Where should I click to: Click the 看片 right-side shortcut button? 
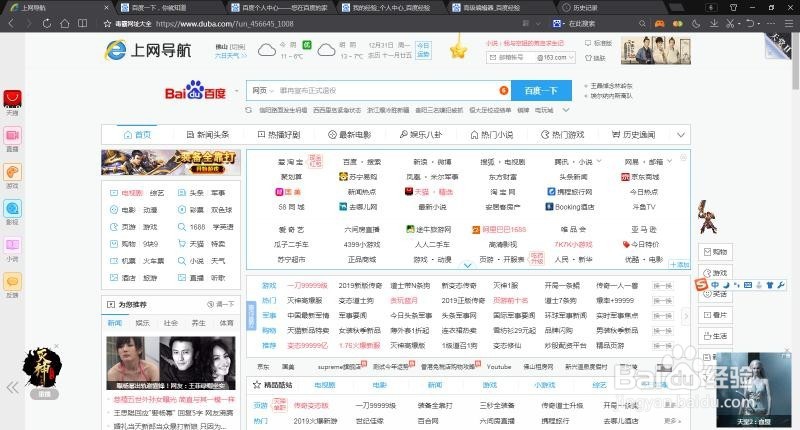tap(715, 315)
